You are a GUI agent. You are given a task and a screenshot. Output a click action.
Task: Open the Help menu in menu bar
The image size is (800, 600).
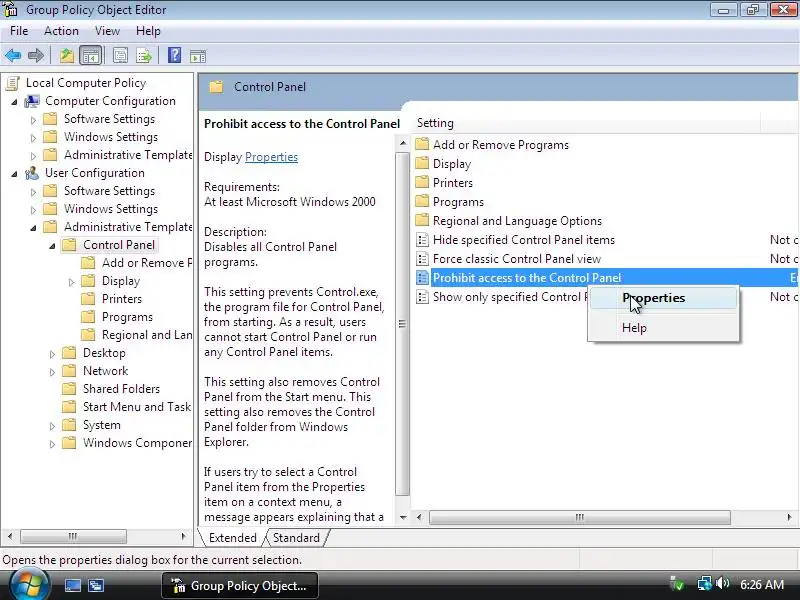[148, 31]
